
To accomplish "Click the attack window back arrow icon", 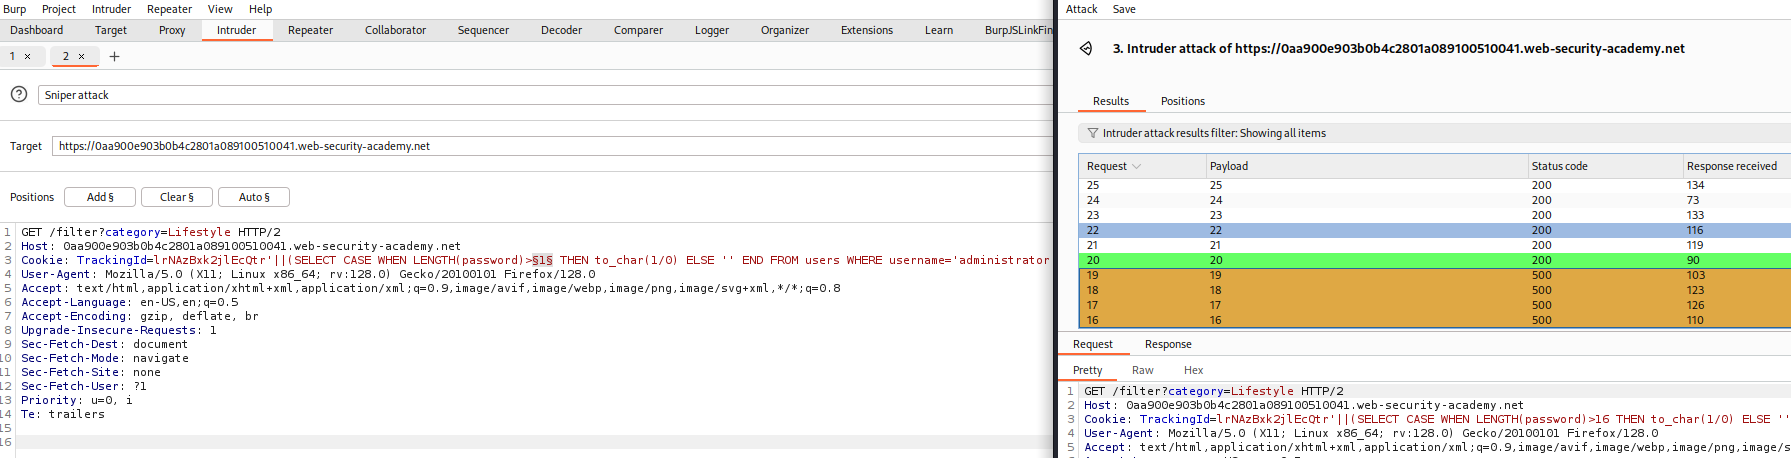I will 1086,48.
